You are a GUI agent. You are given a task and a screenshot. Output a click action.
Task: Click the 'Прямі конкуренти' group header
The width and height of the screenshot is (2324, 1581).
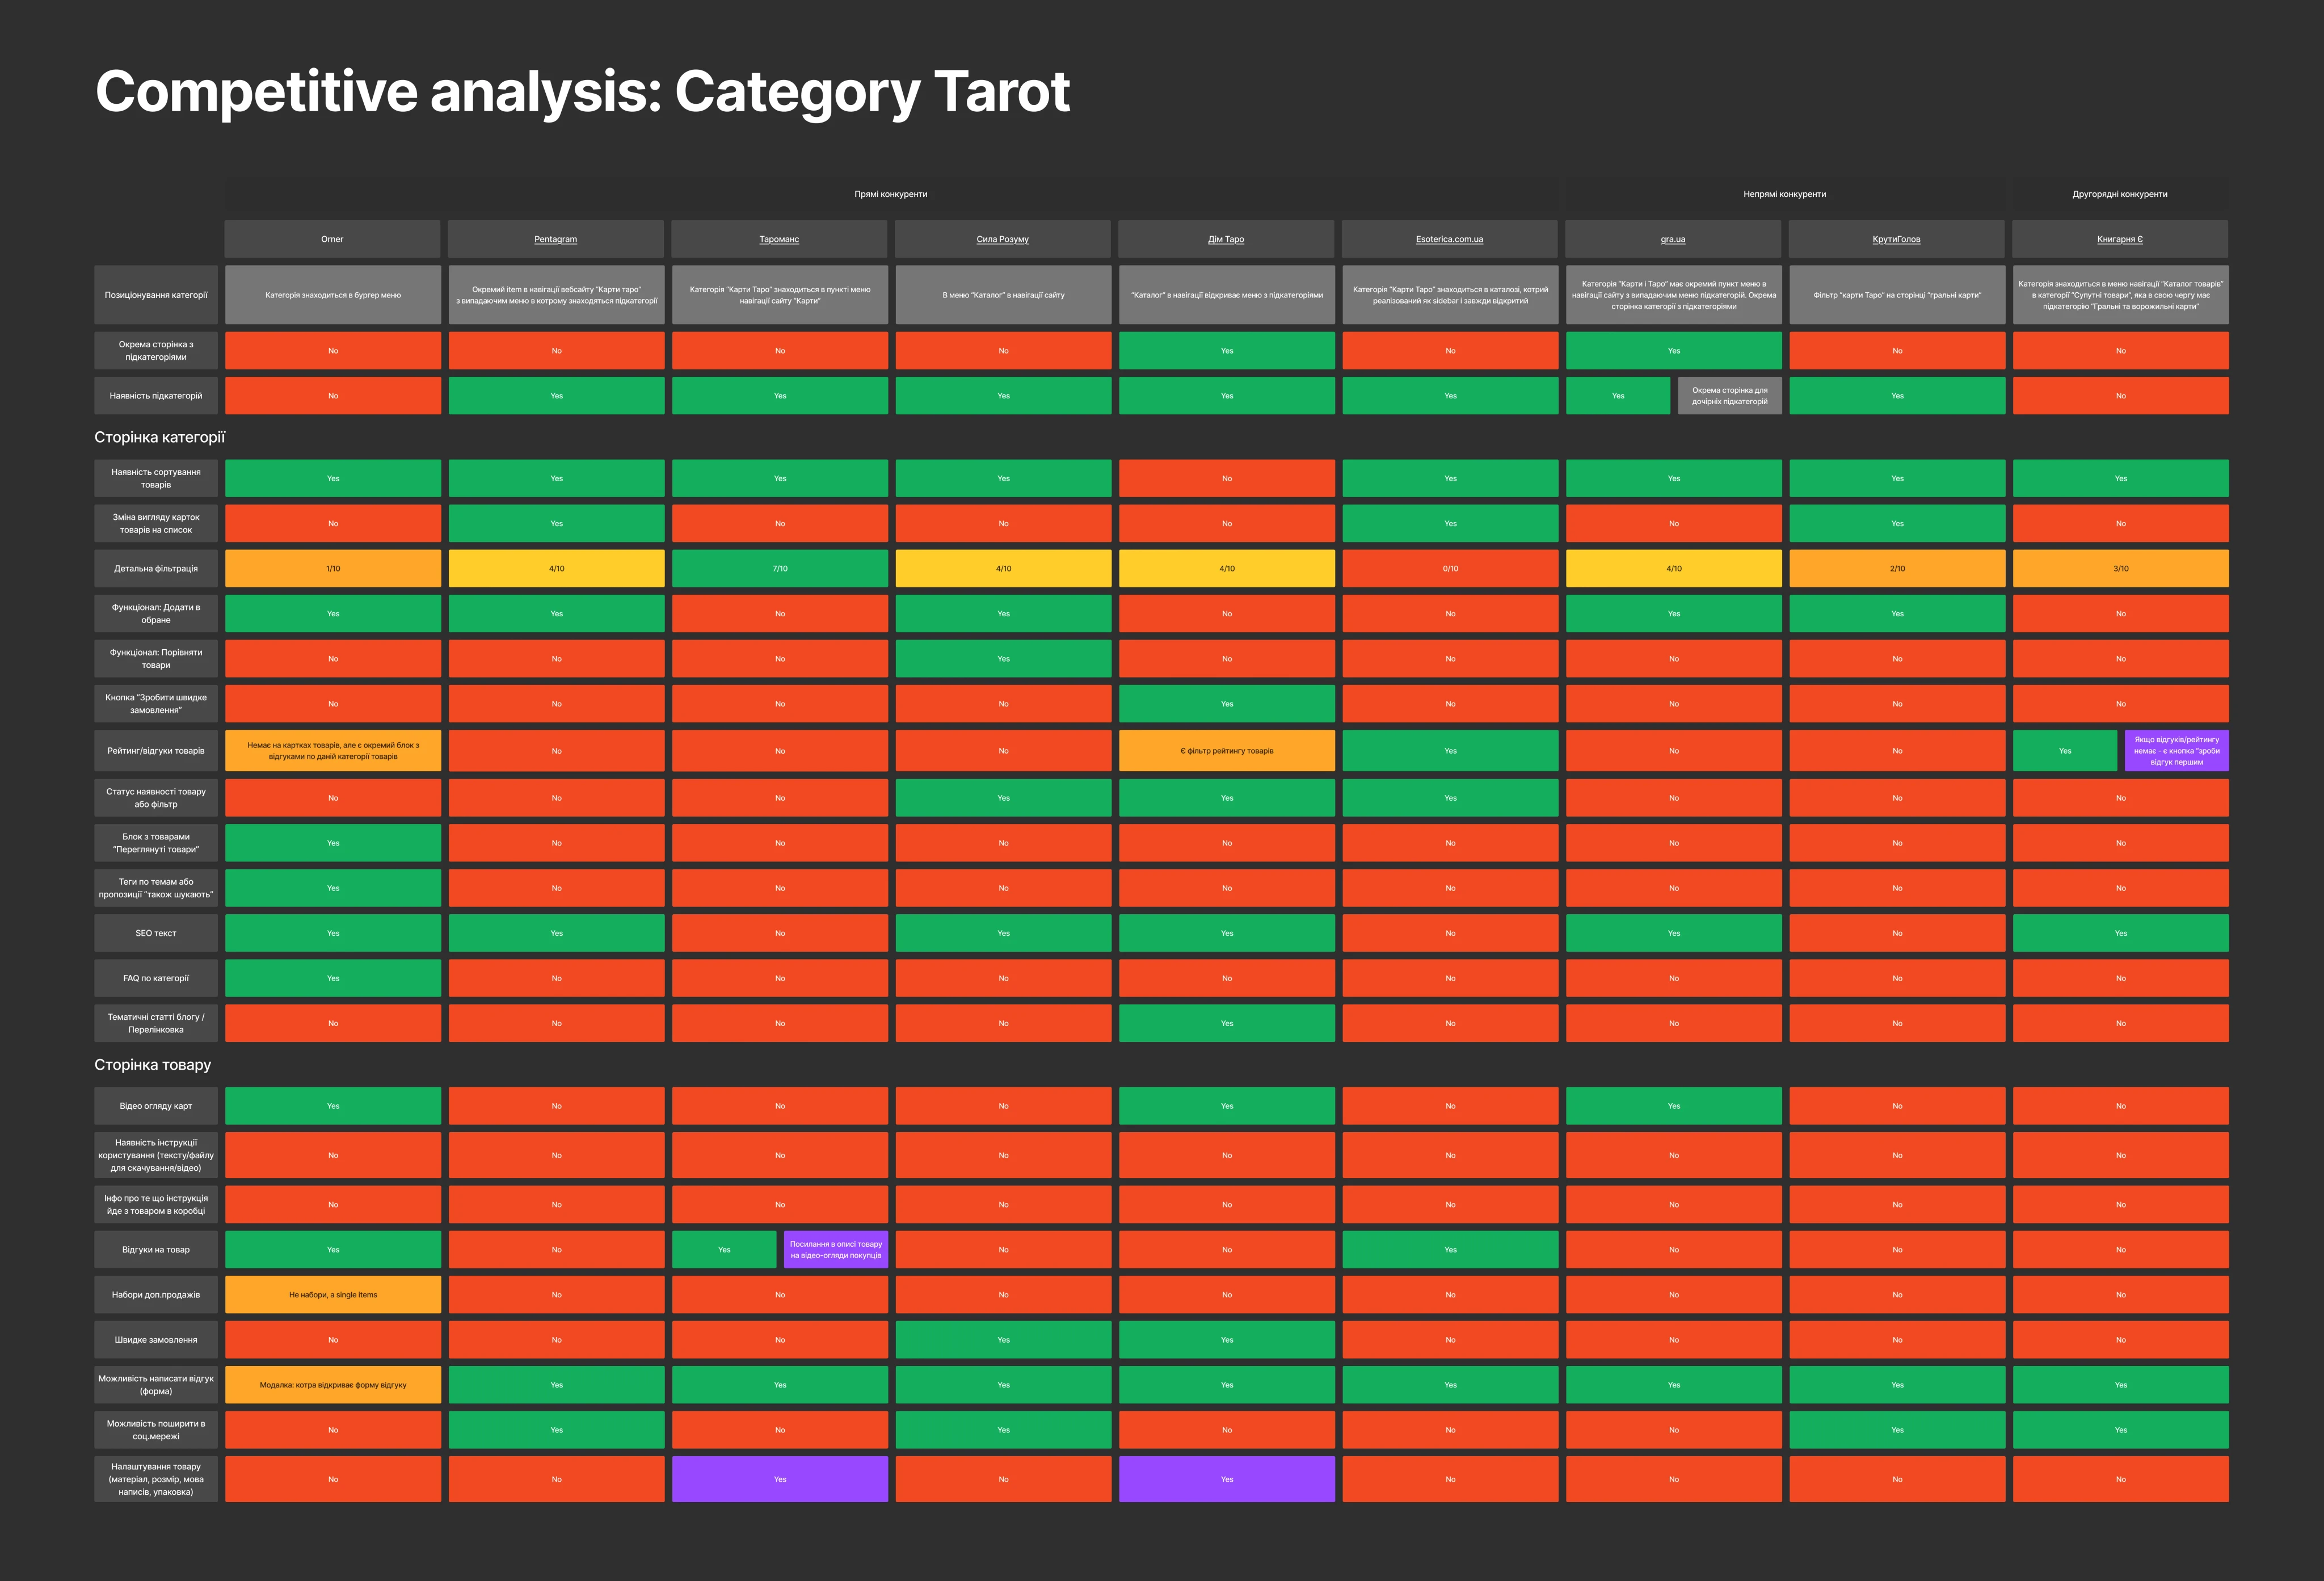click(890, 194)
